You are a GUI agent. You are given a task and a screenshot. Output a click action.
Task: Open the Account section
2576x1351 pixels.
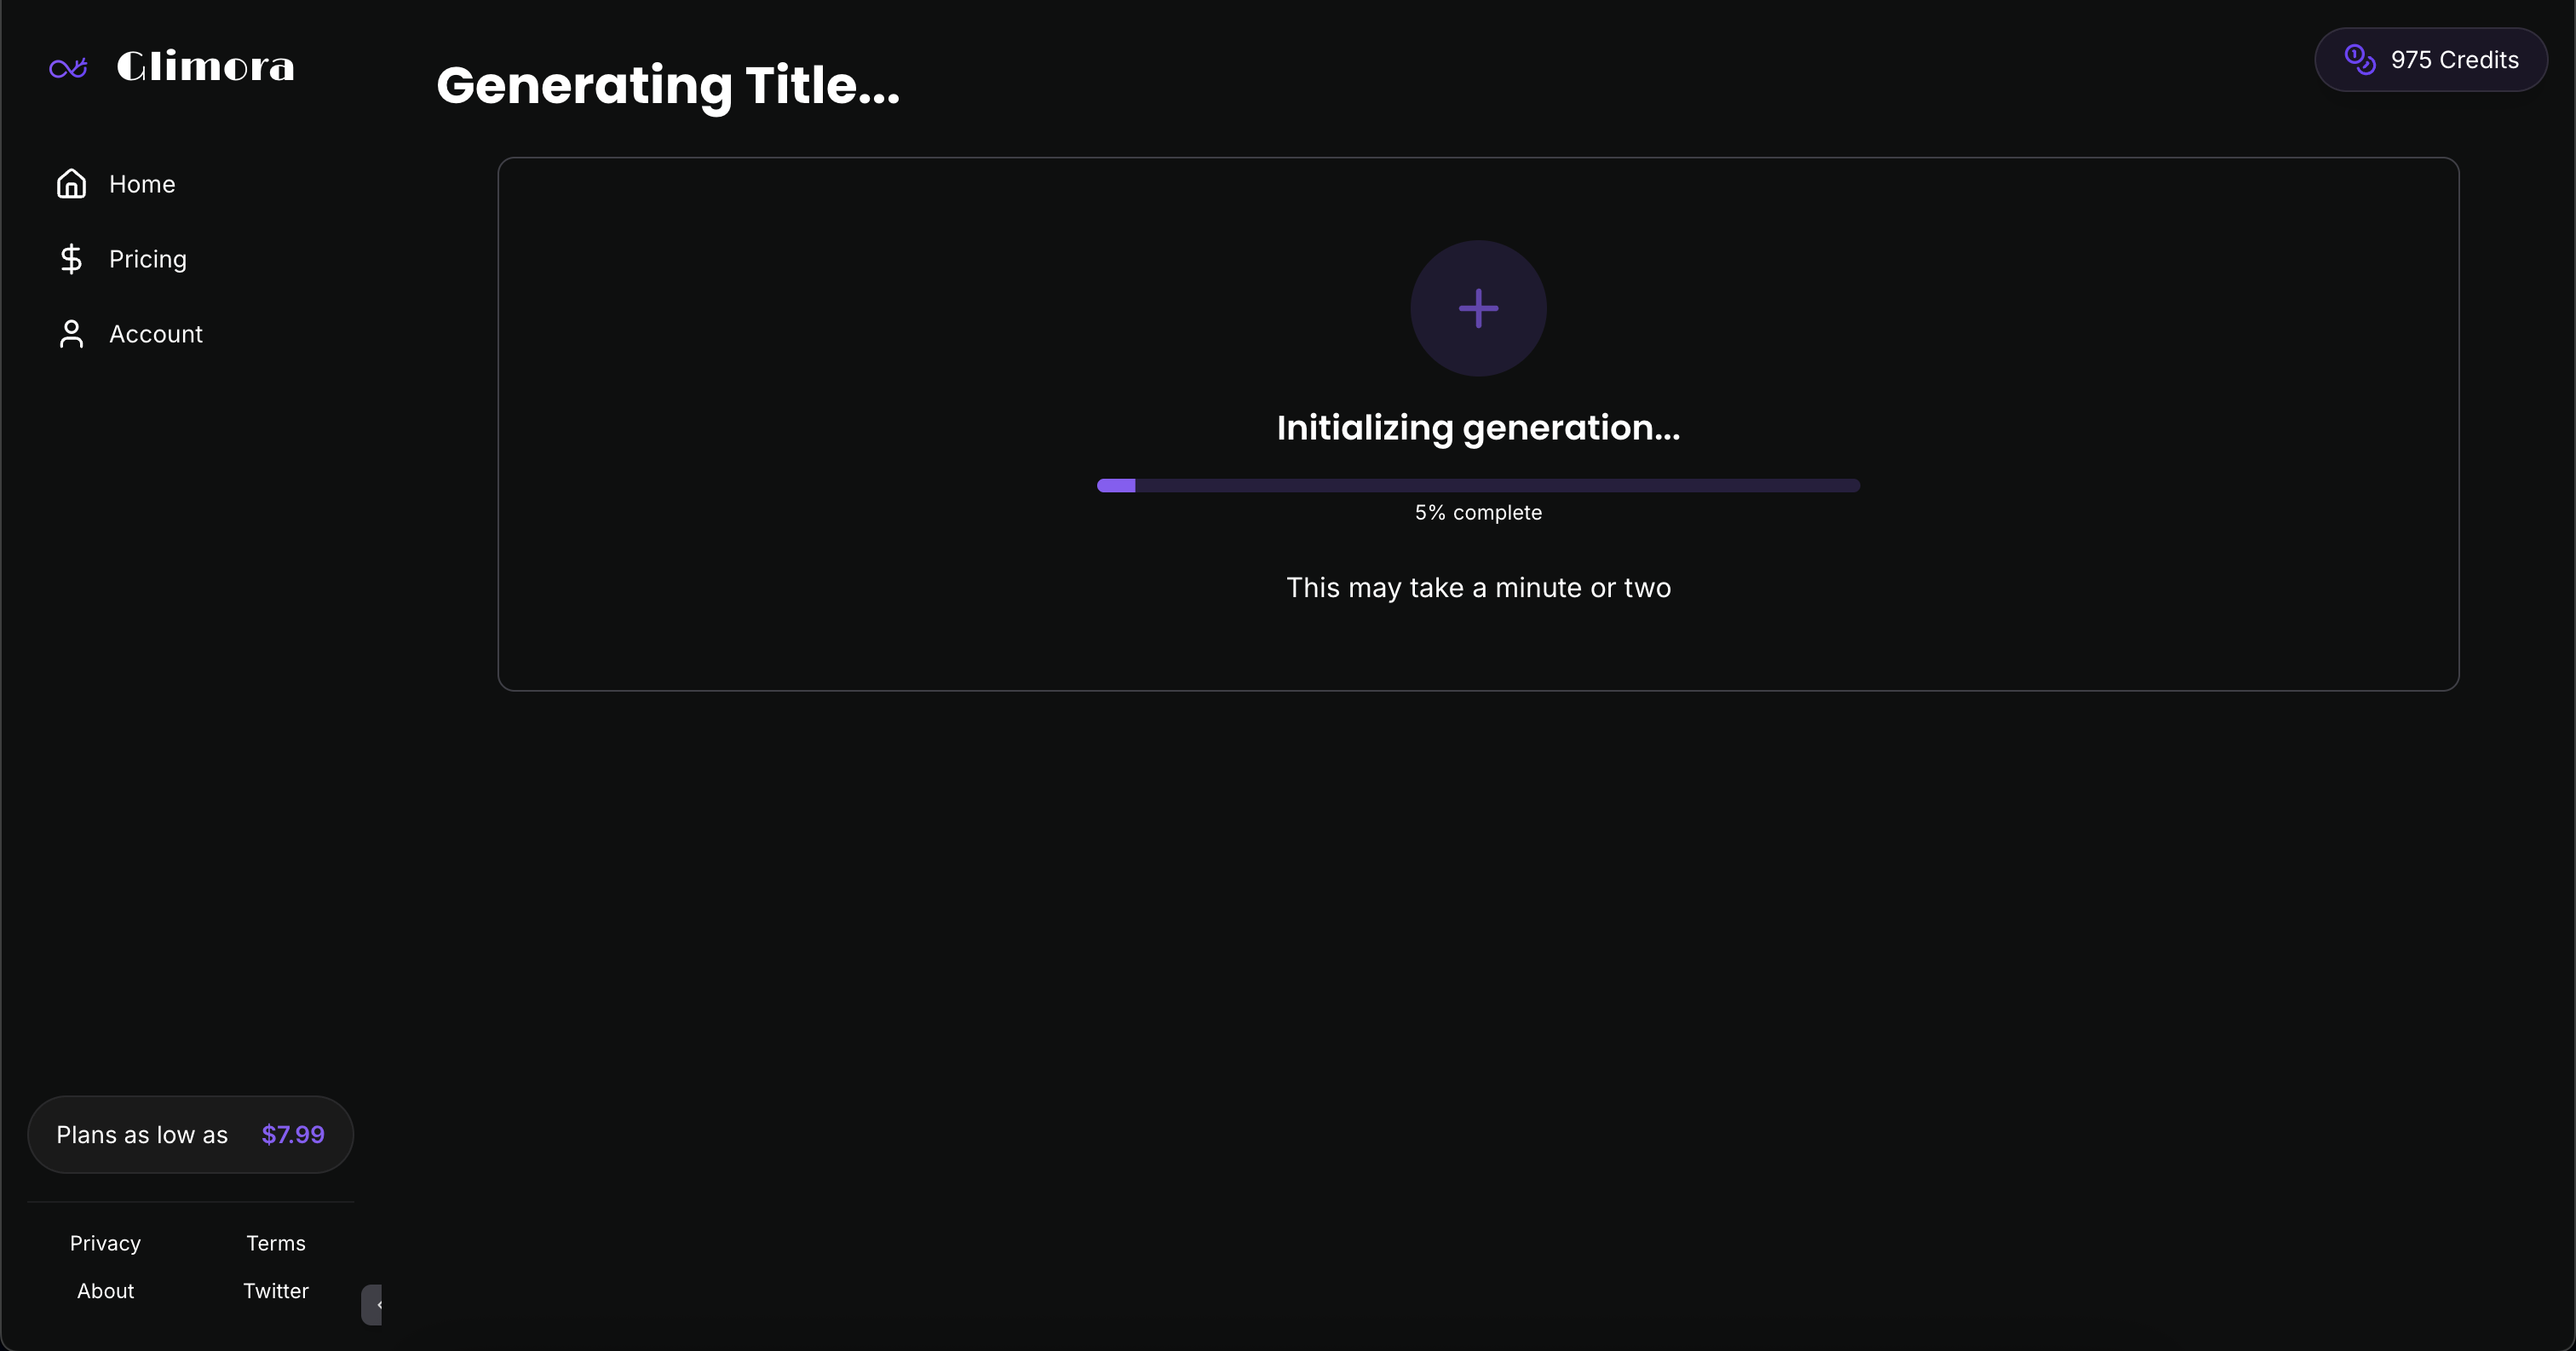156,334
